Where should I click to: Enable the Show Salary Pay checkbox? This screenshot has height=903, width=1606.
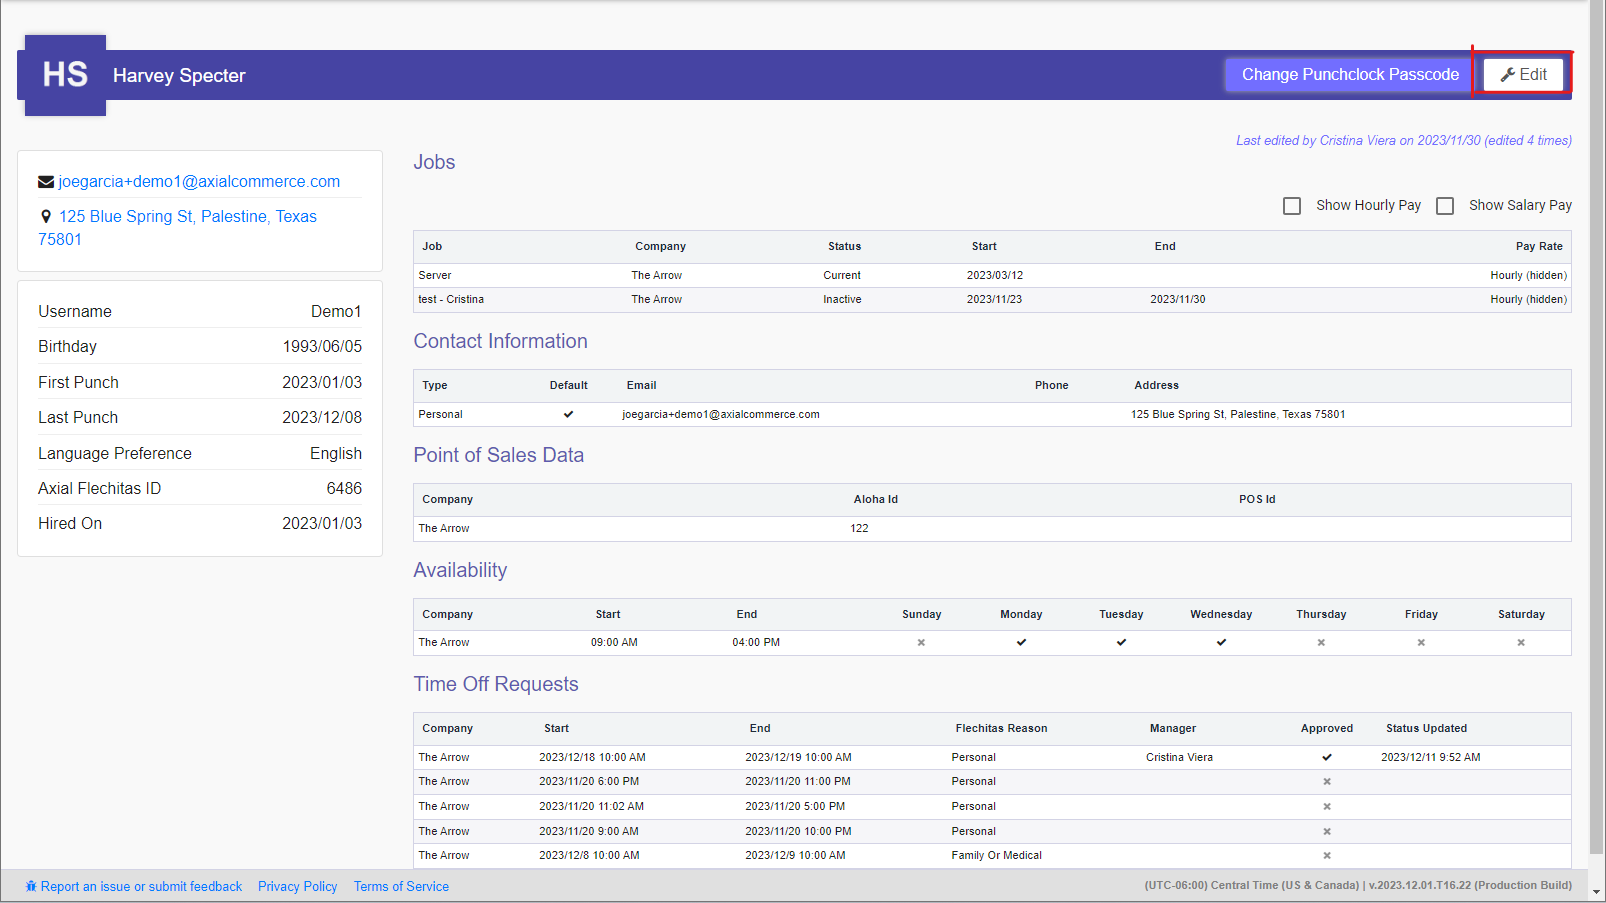click(1445, 206)
